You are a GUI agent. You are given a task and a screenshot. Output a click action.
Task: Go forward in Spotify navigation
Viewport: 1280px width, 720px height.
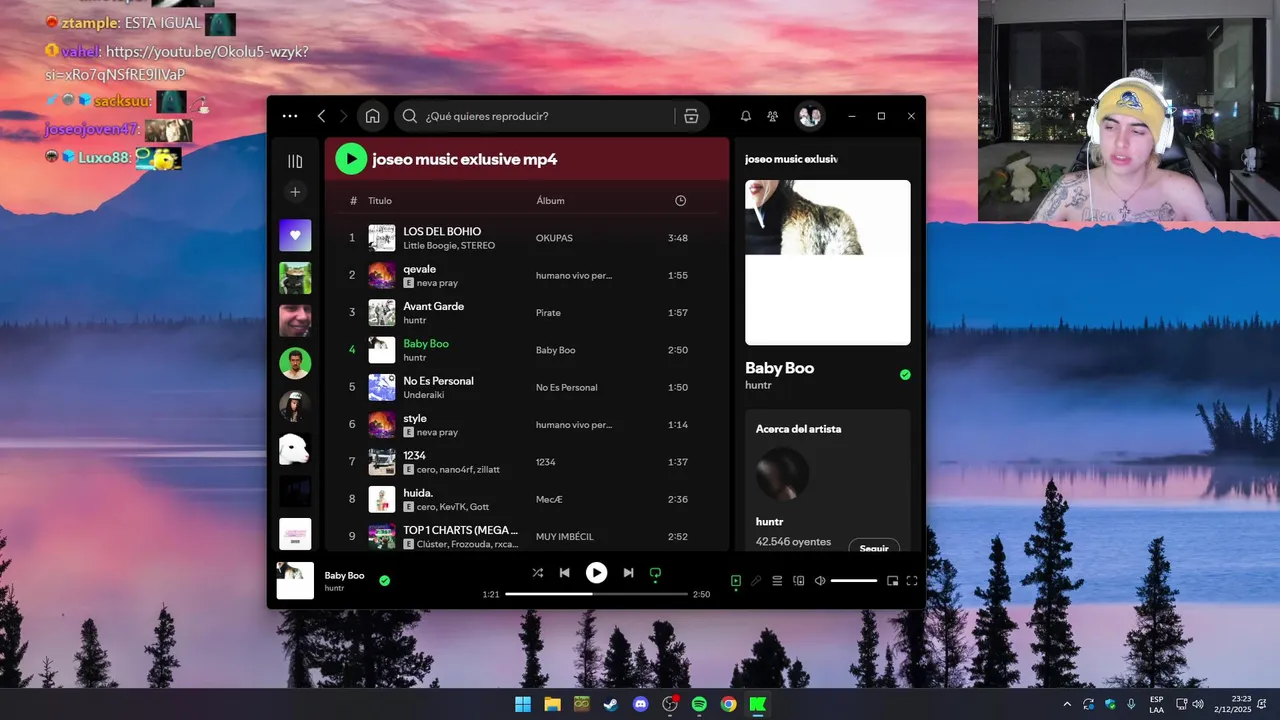(343, 116)
